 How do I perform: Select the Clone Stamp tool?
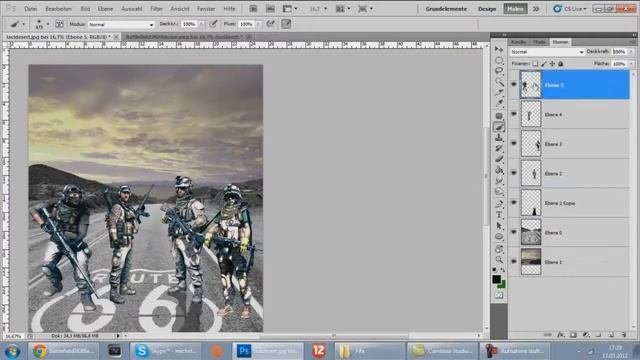click(x=499, y=138)
